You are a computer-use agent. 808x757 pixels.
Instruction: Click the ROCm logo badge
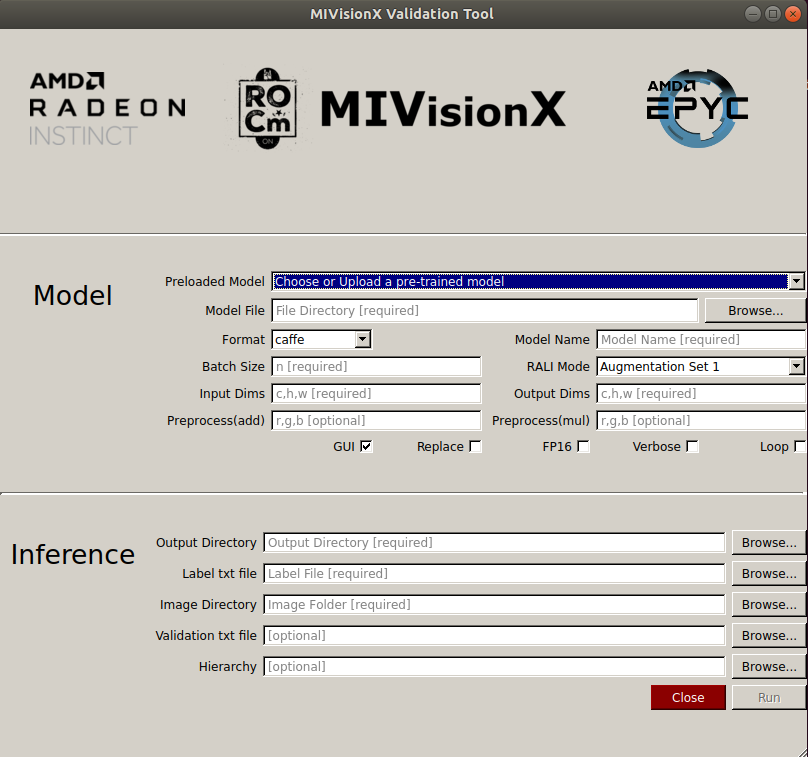click(267, 109)
